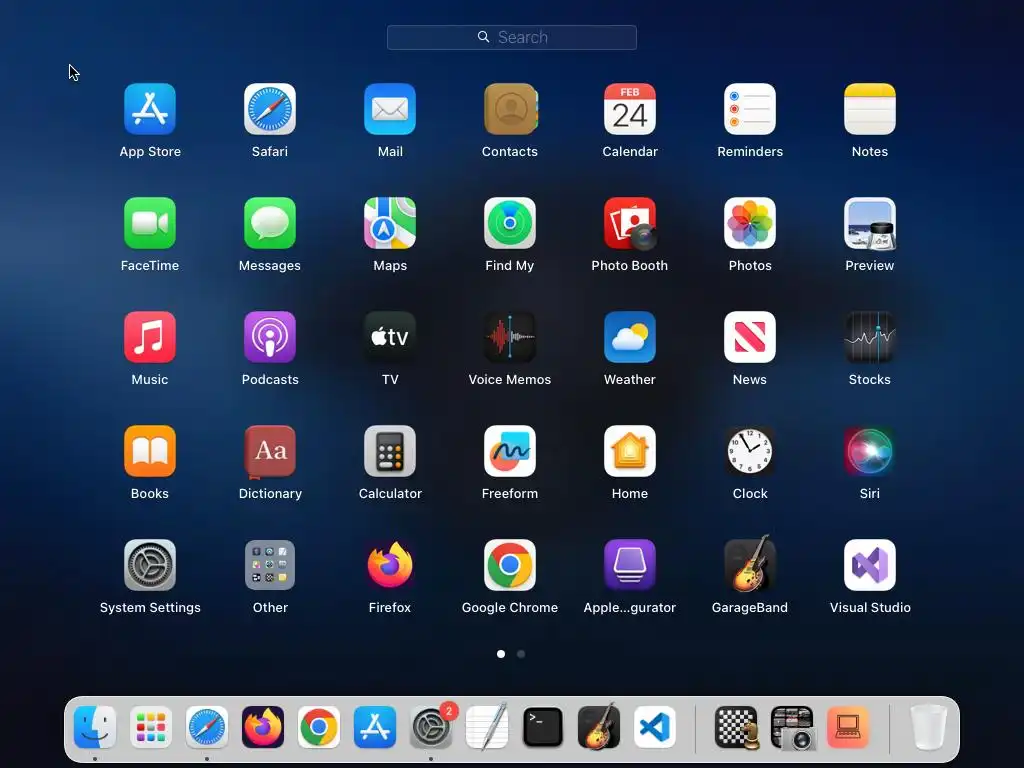Launch the Stocks app
1024x768 pixels.
(x=870, y=337)
